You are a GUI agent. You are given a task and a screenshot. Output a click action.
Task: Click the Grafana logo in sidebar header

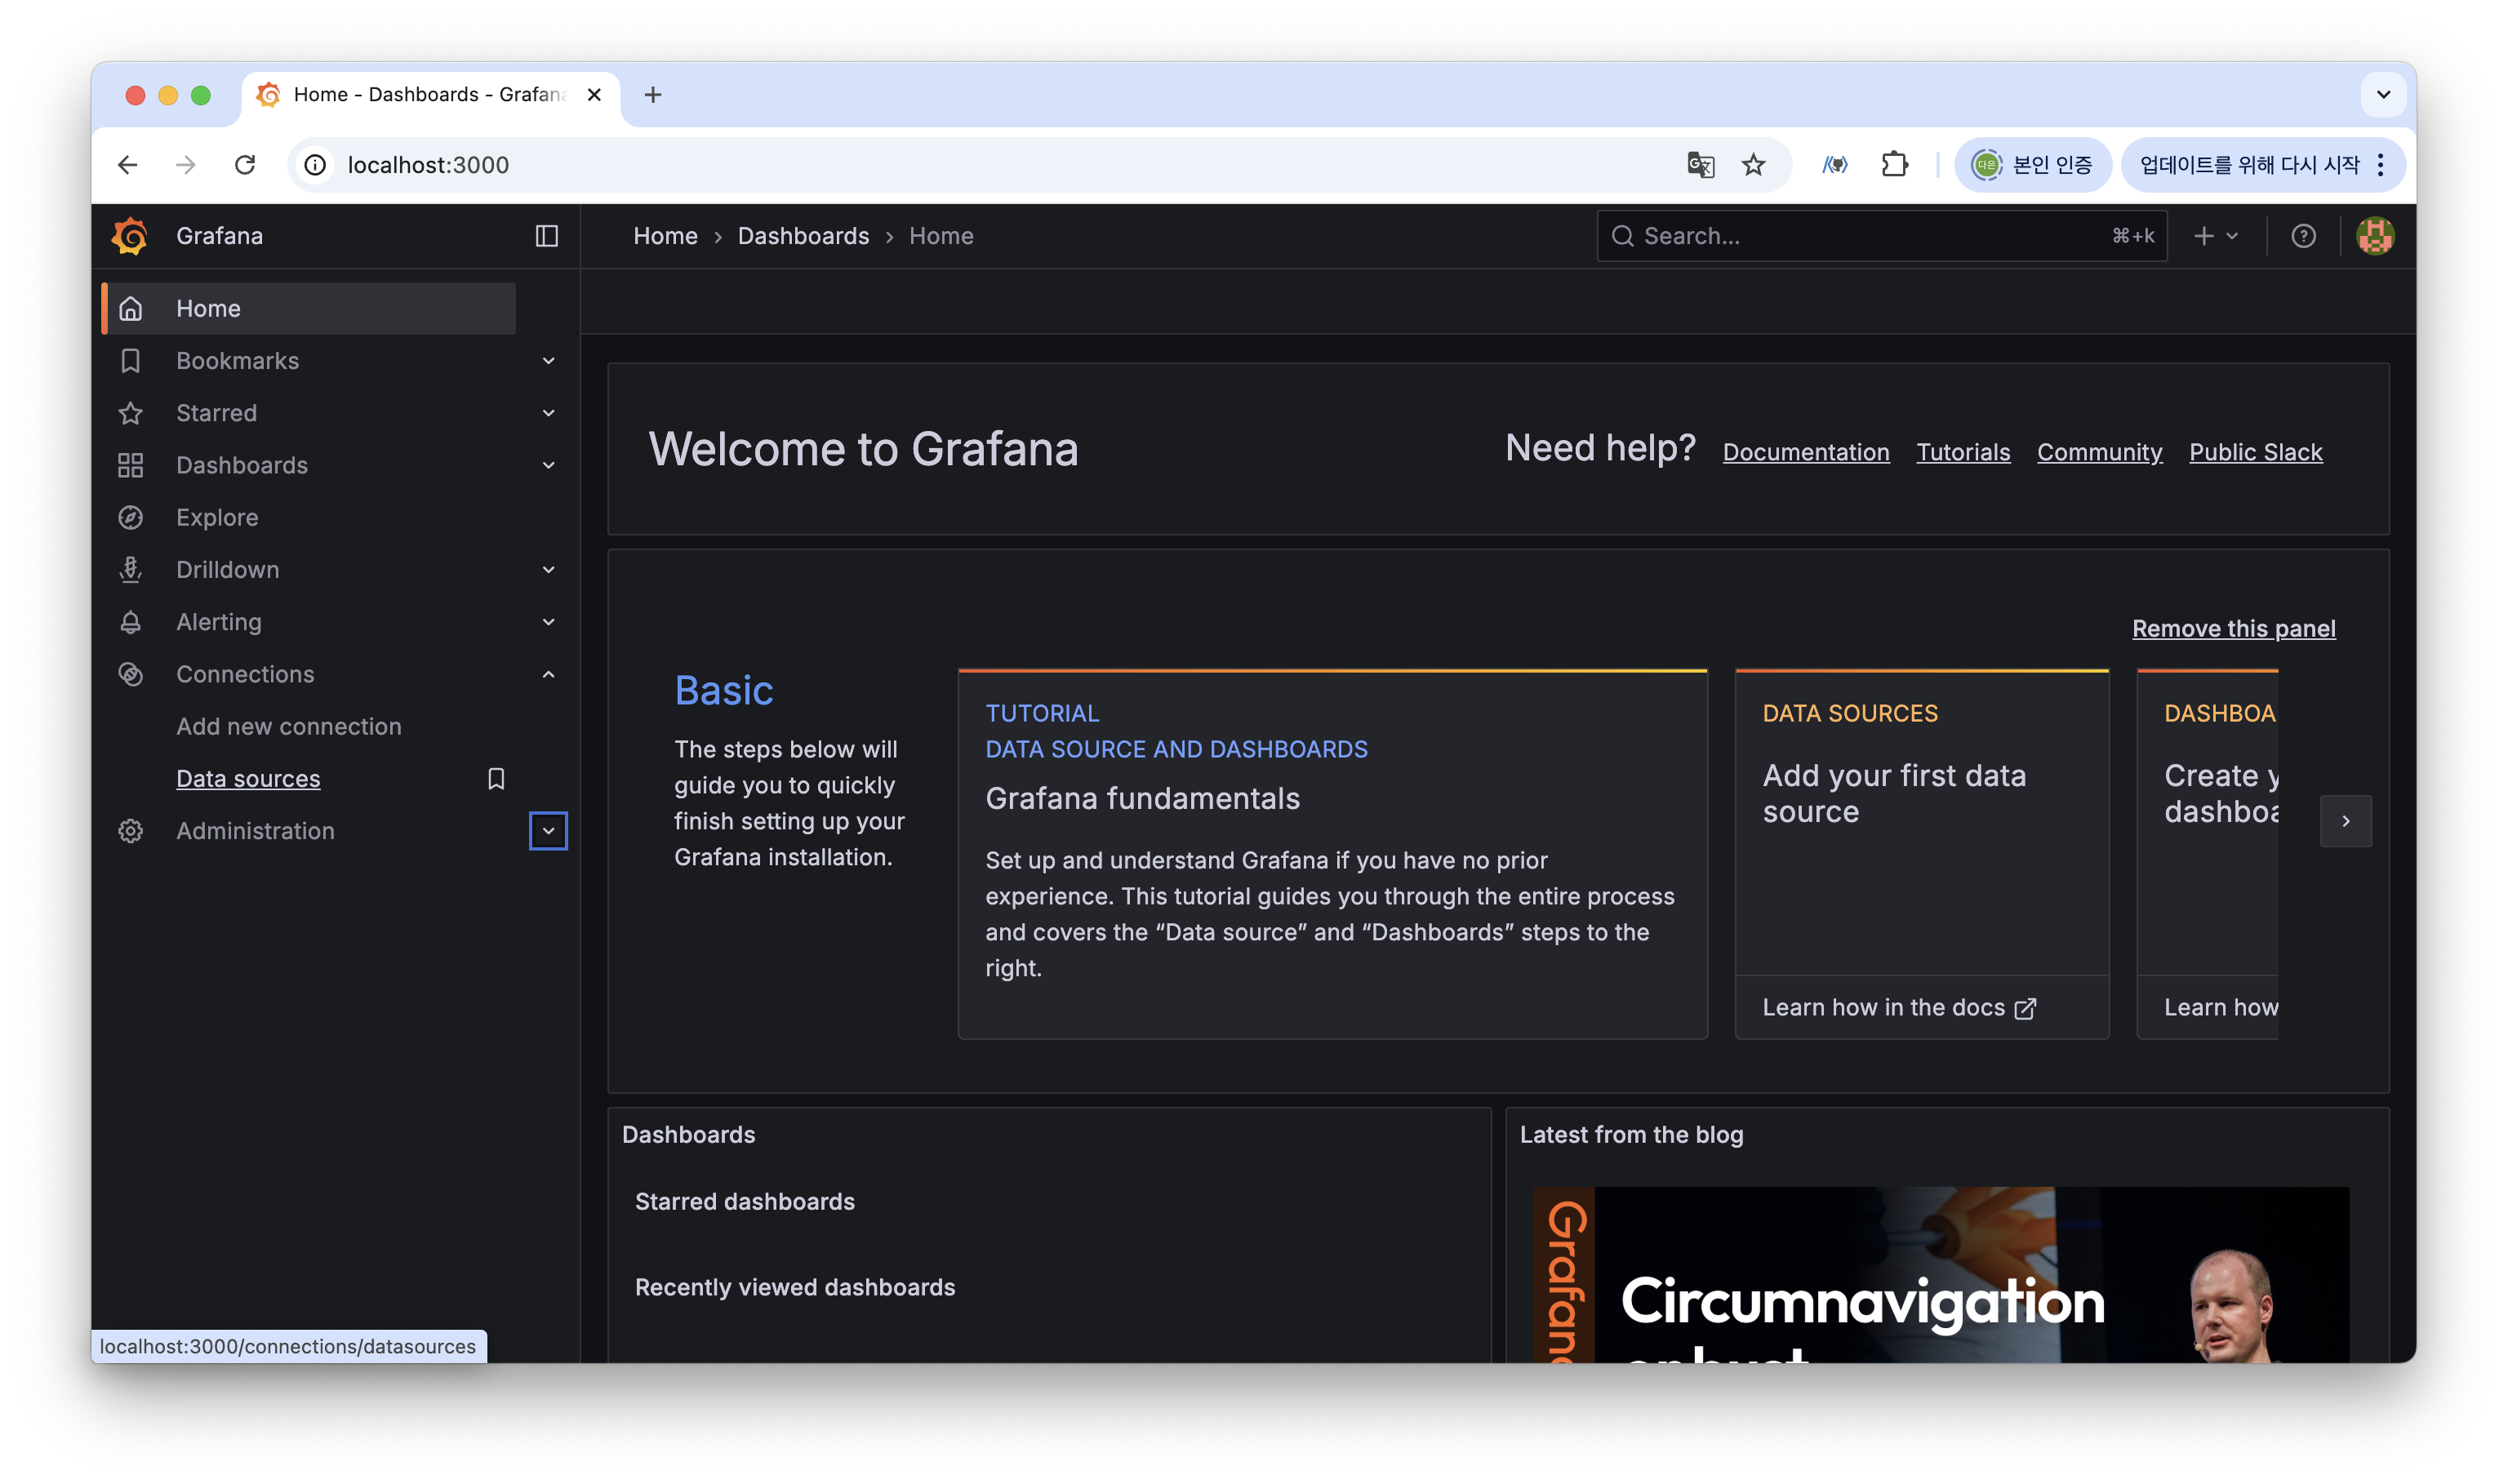click(130, 236)
